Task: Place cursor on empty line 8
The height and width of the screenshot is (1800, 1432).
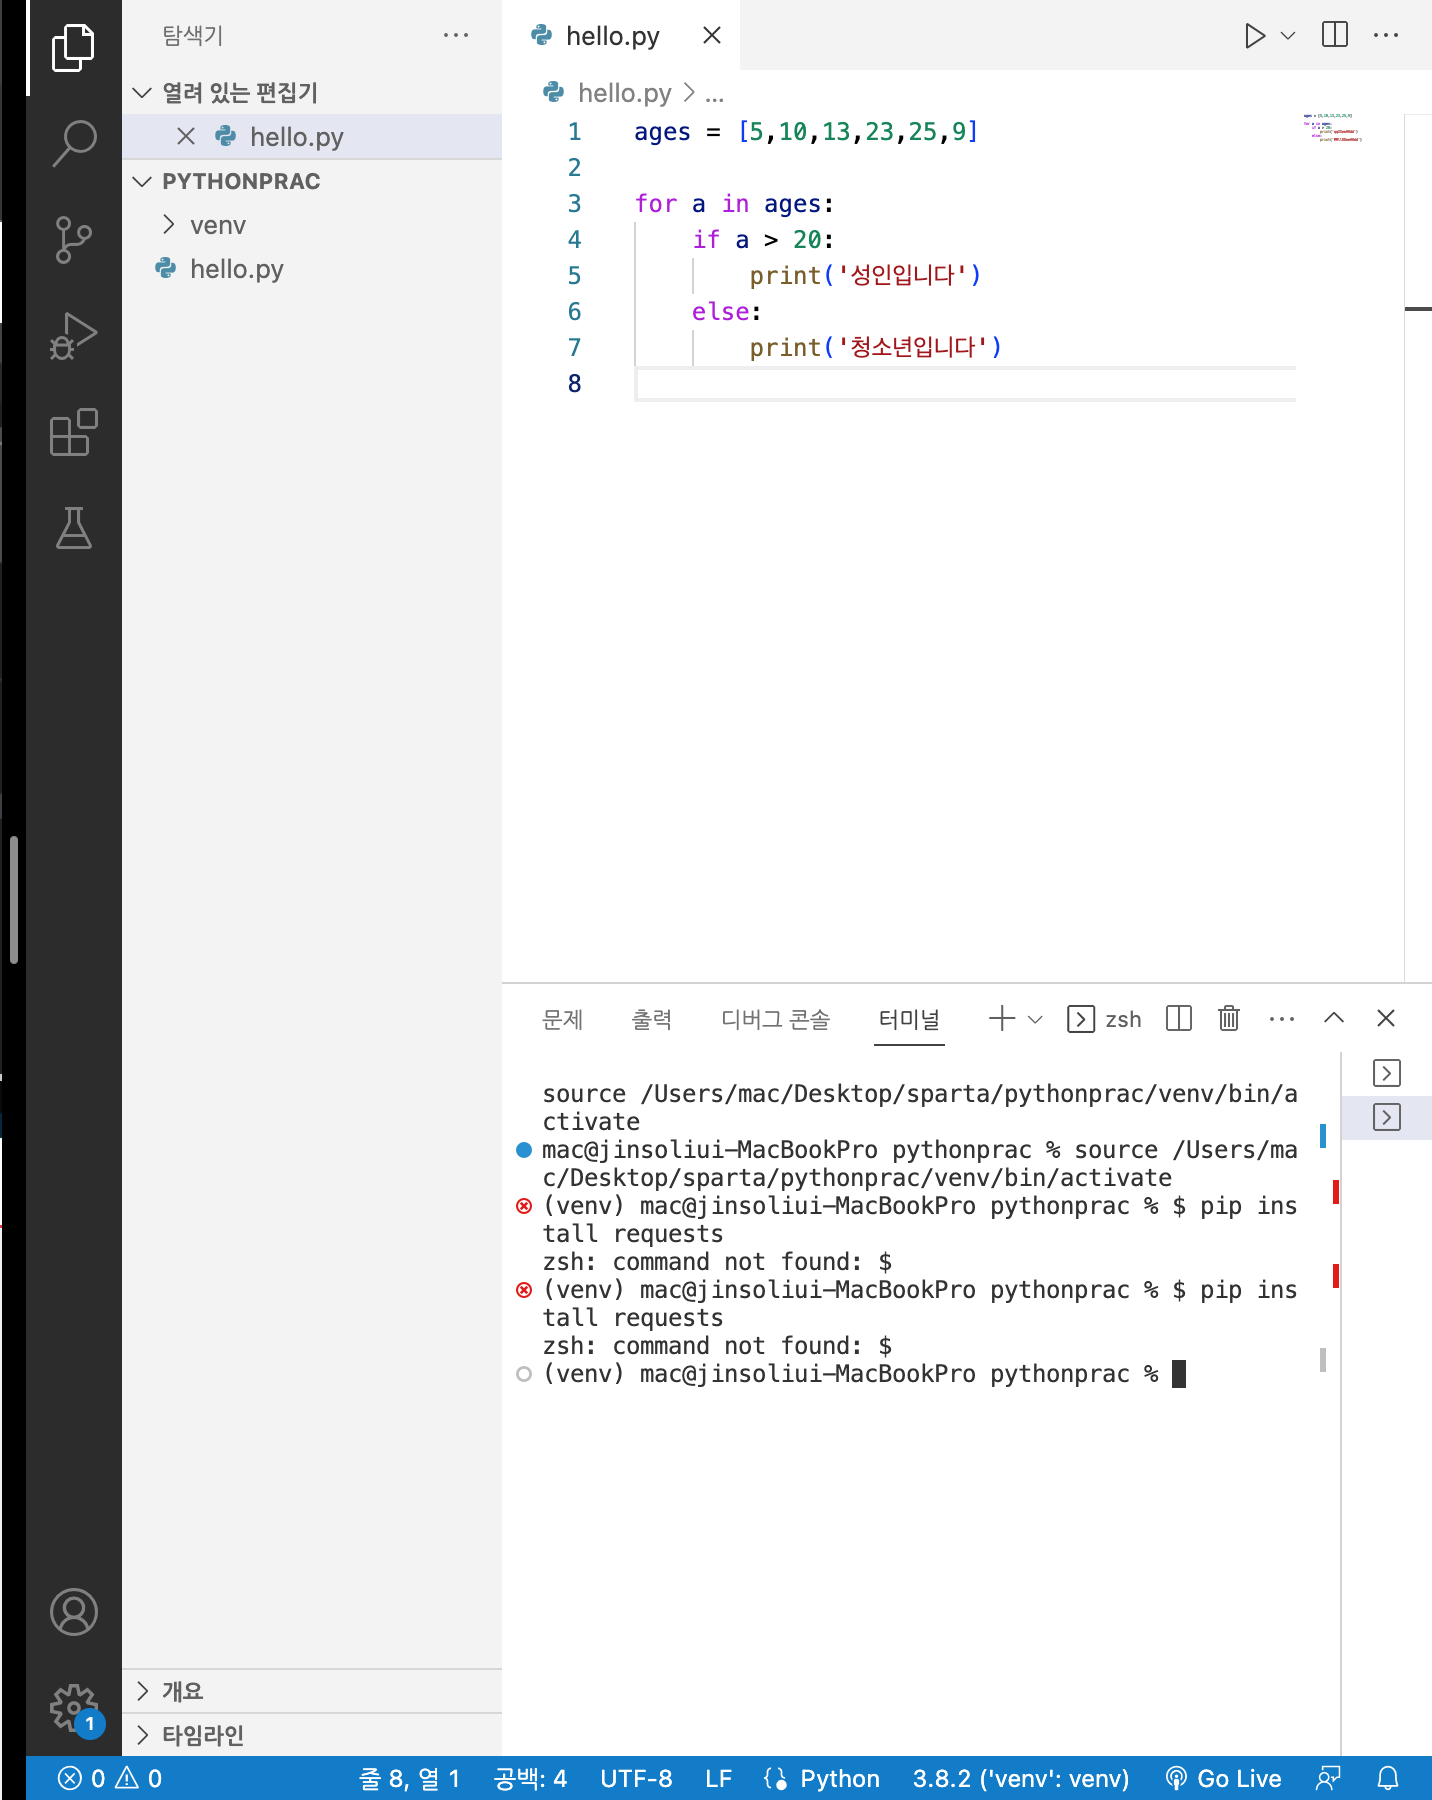Action: (x=965, y=384)
